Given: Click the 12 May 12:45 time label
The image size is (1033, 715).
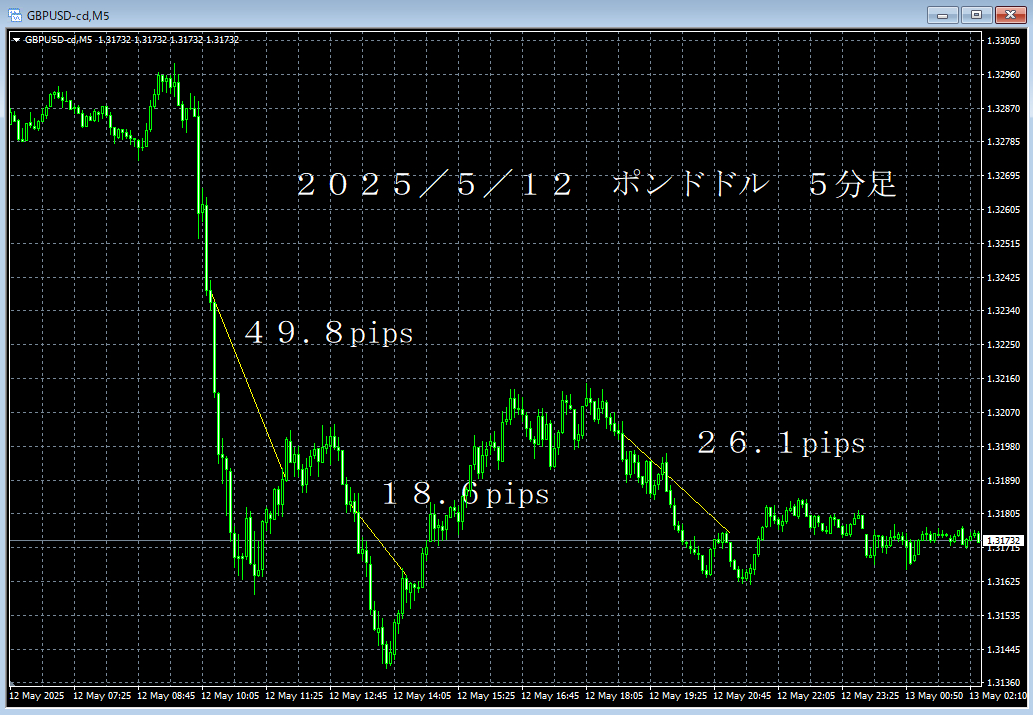Looking at the screenshot, I should (358, 696).
